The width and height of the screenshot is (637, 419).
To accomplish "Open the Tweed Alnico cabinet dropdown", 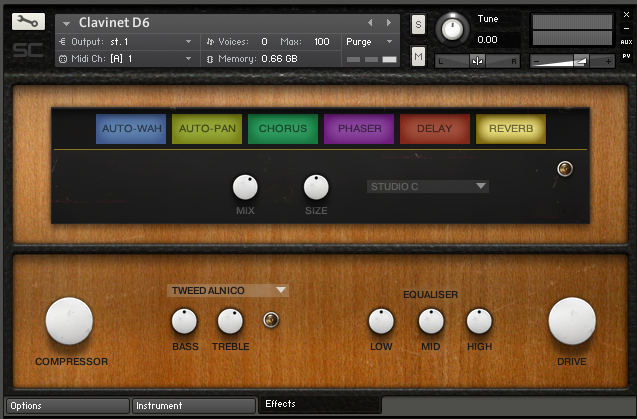I will pos(228,290).
